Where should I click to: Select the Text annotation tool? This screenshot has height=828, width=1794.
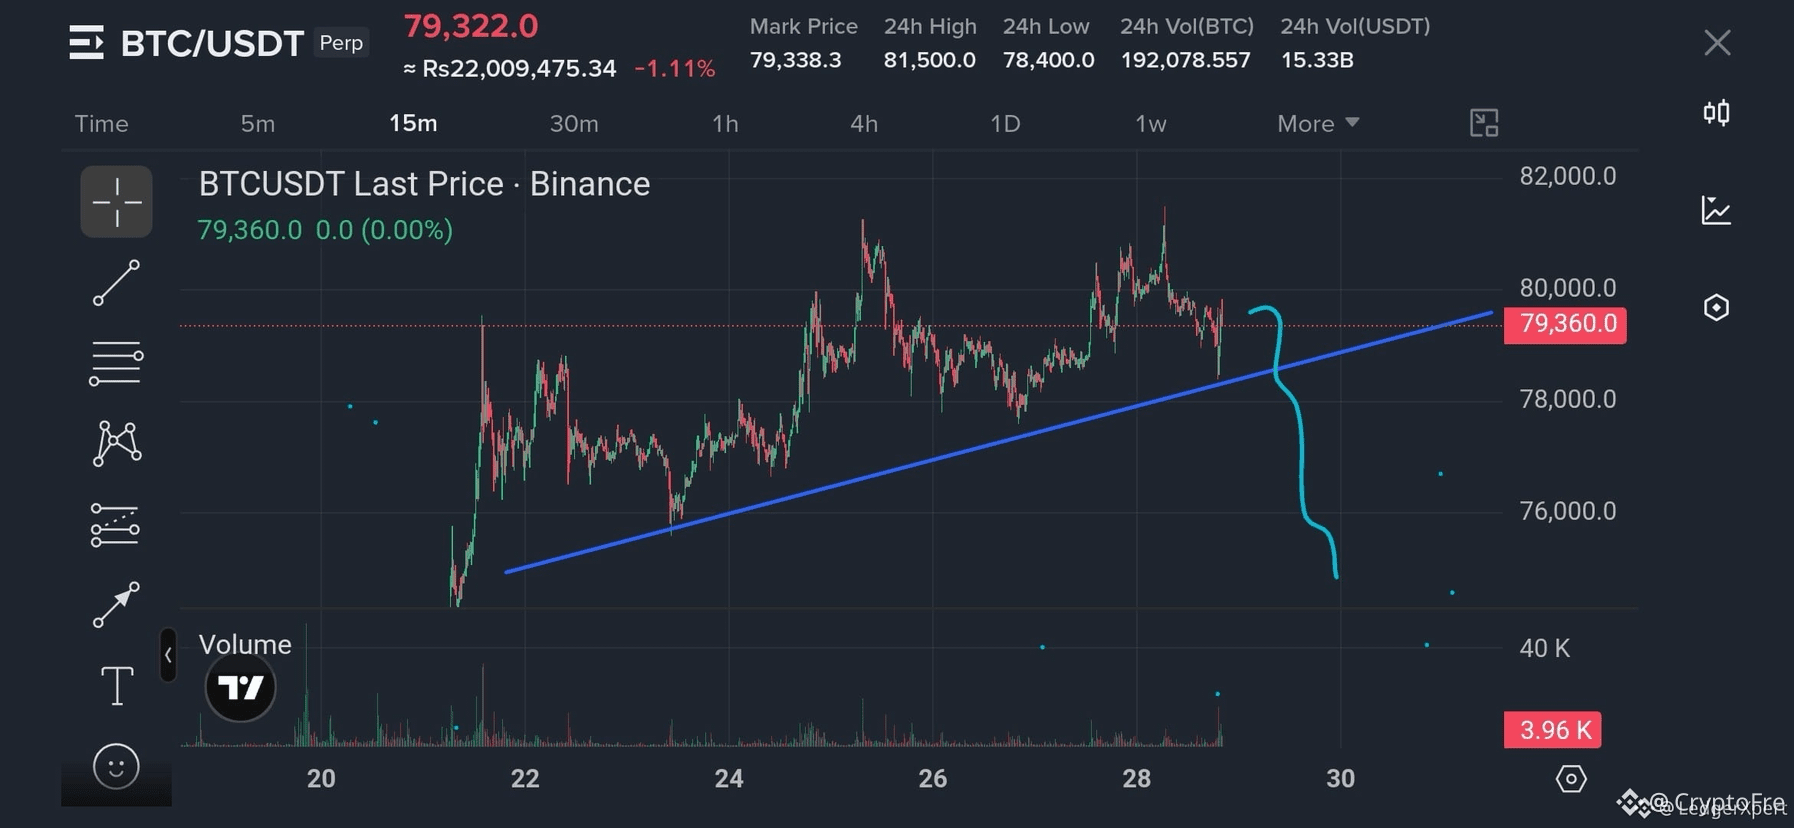117,686
